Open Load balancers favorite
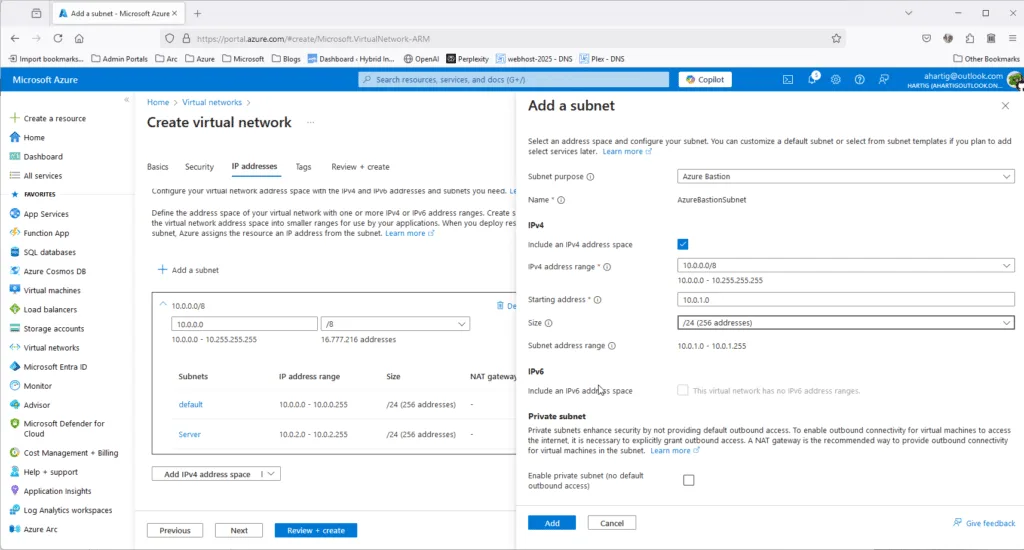The height and width of the screenshot is (550, 1024). pyautogui.click(x=43, y=310)
